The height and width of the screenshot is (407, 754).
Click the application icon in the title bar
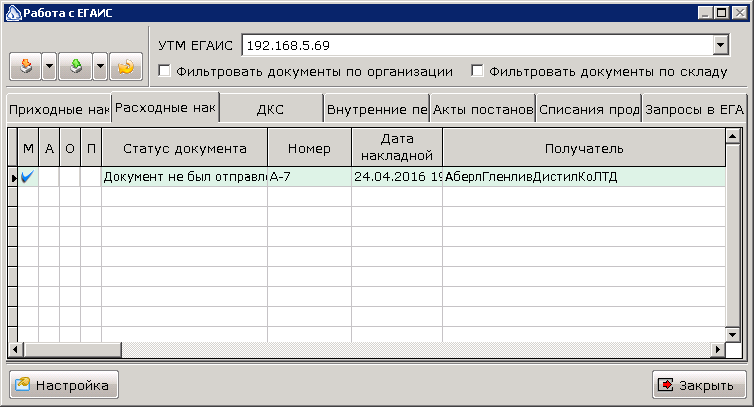pos(13,13)
